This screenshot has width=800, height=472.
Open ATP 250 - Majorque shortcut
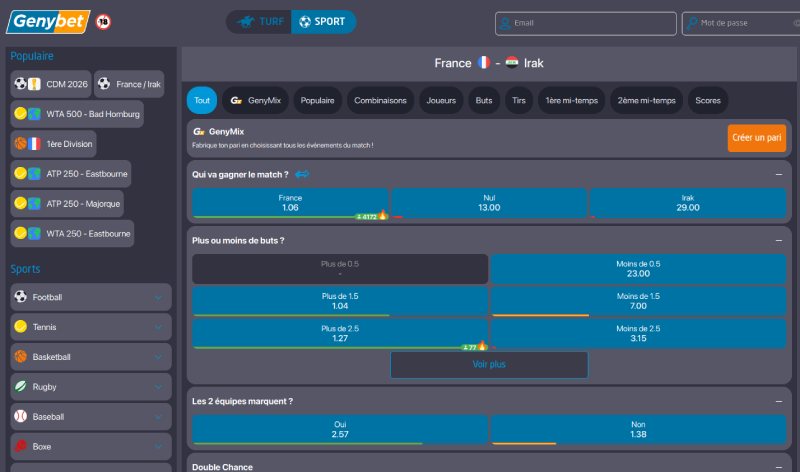tap(67, 204)
